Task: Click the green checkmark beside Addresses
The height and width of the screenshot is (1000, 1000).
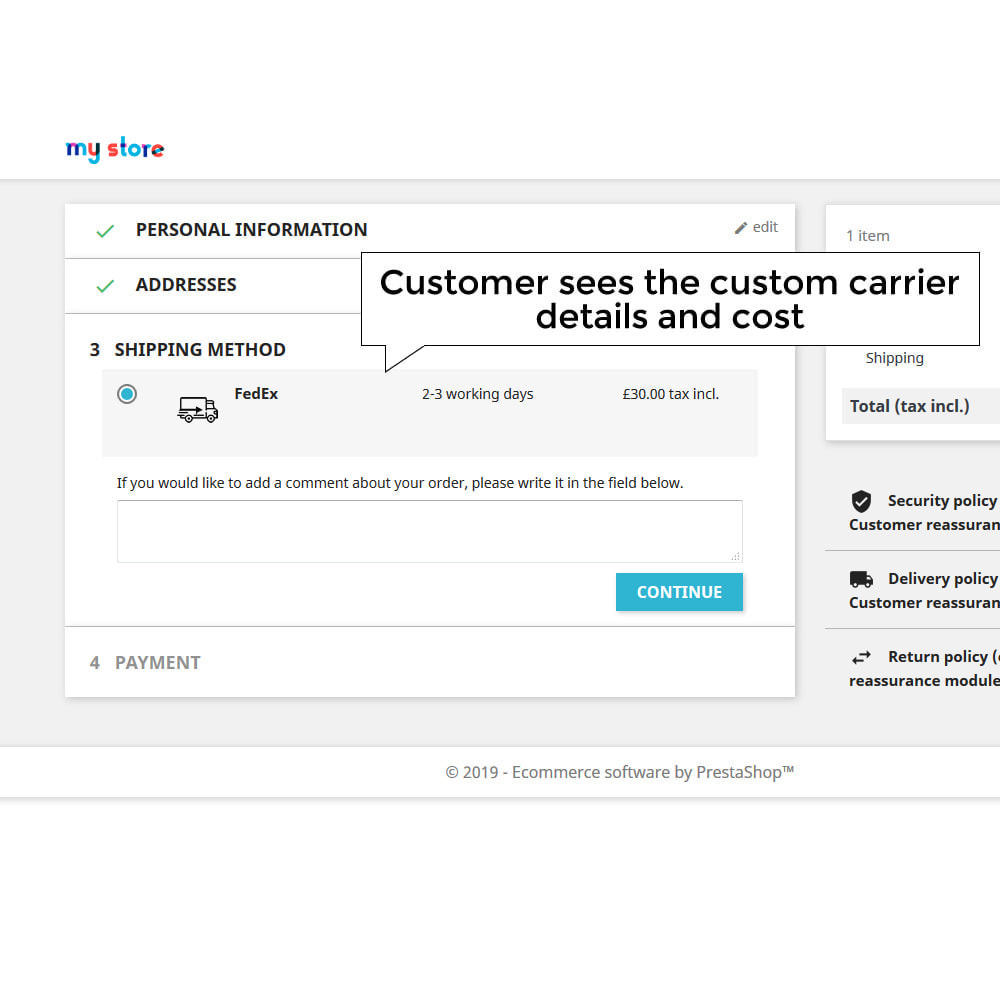Action: click(x=105, y=286)
